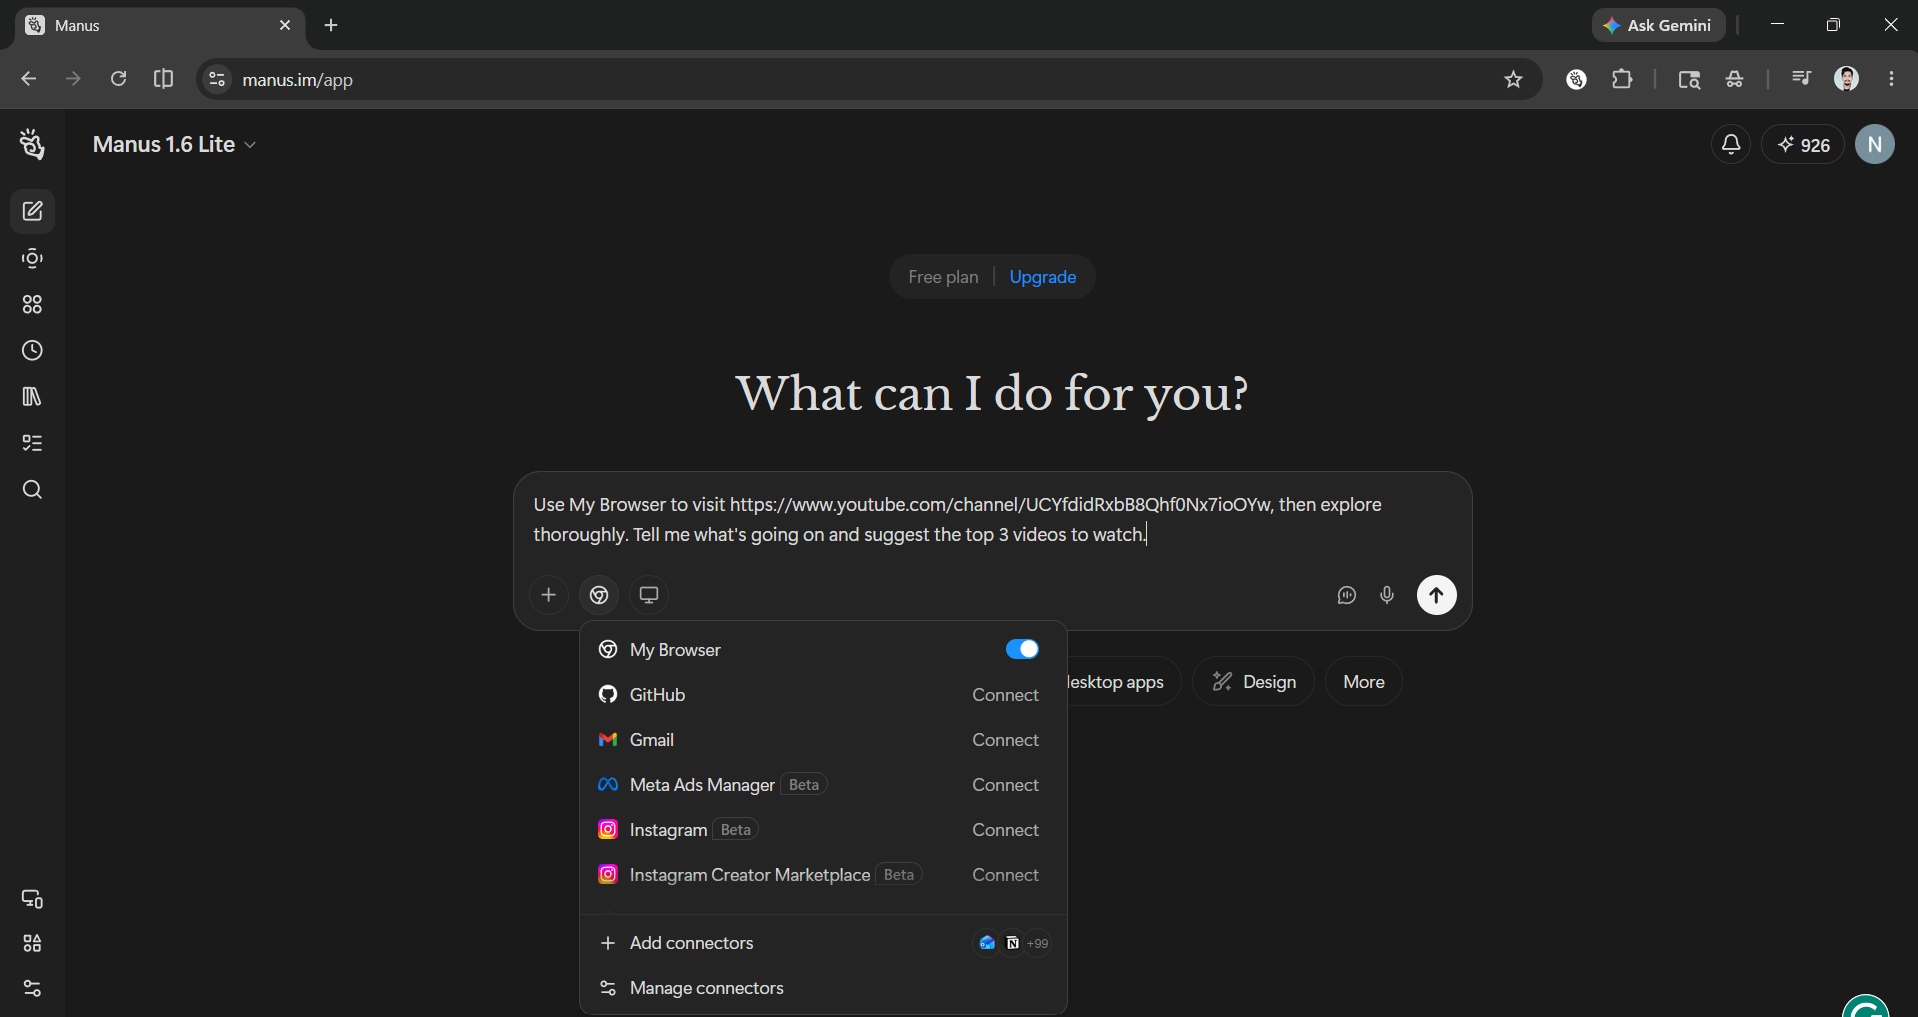The width and height of the screenshot is (1918, 1017).
Task: Click the voice chat bubble icon
Action: tap(1347, 595)
